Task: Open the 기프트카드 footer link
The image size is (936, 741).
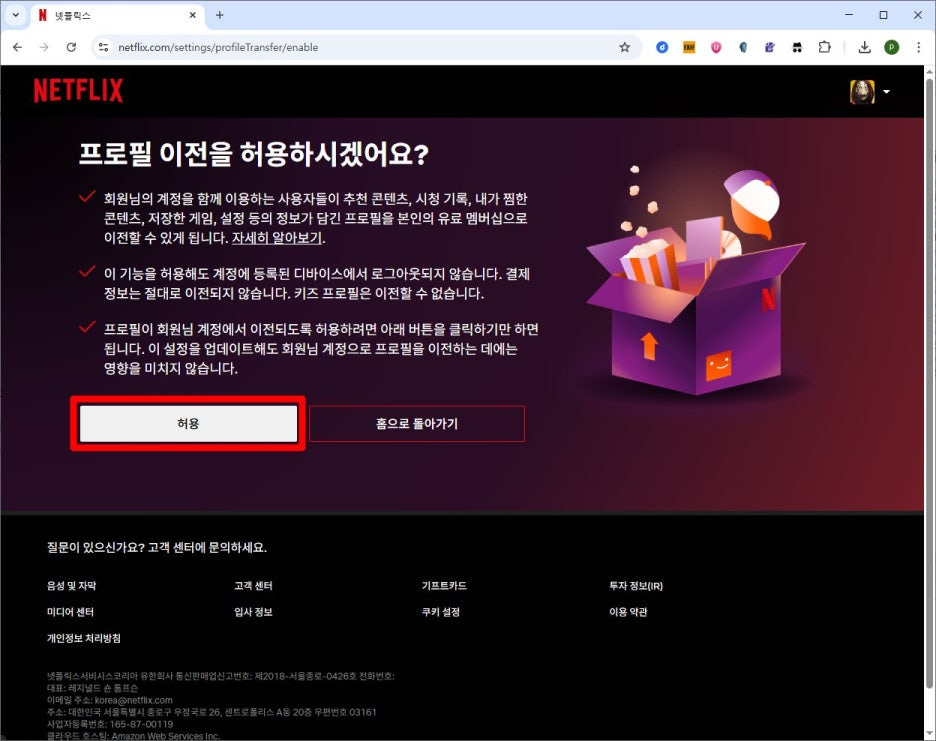Action: pyautogui.click(x=444, y=586)
